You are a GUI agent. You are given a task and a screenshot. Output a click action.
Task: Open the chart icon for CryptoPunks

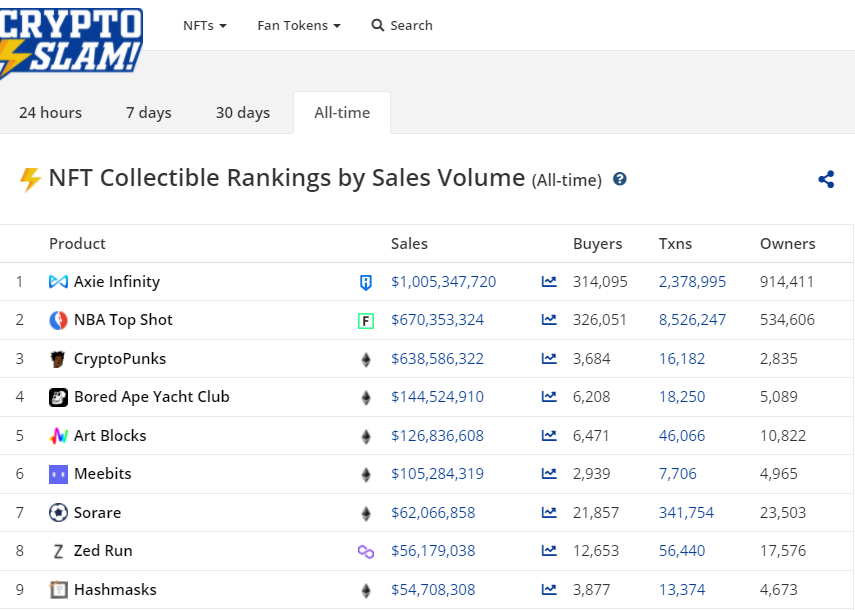pyautogui.click(x=549, y=358)
